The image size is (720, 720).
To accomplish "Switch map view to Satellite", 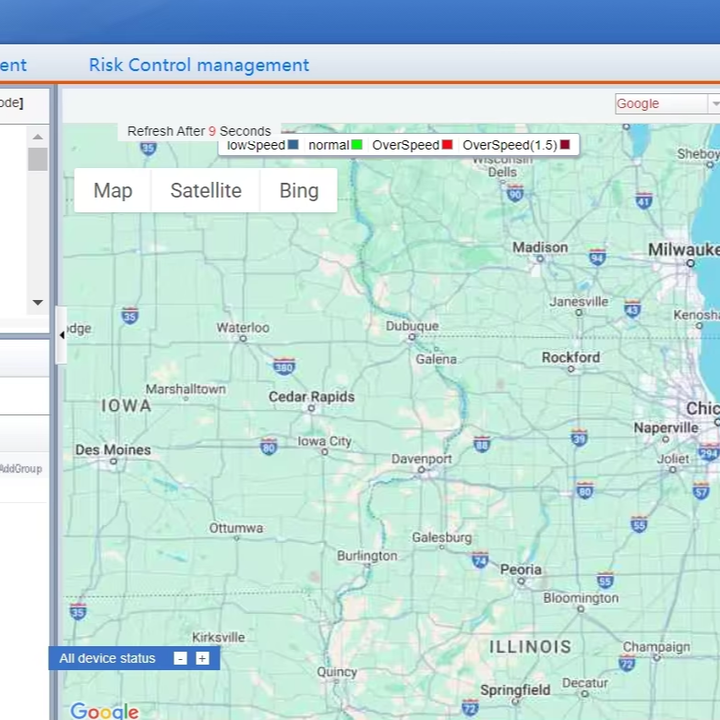I will point(205,190).
